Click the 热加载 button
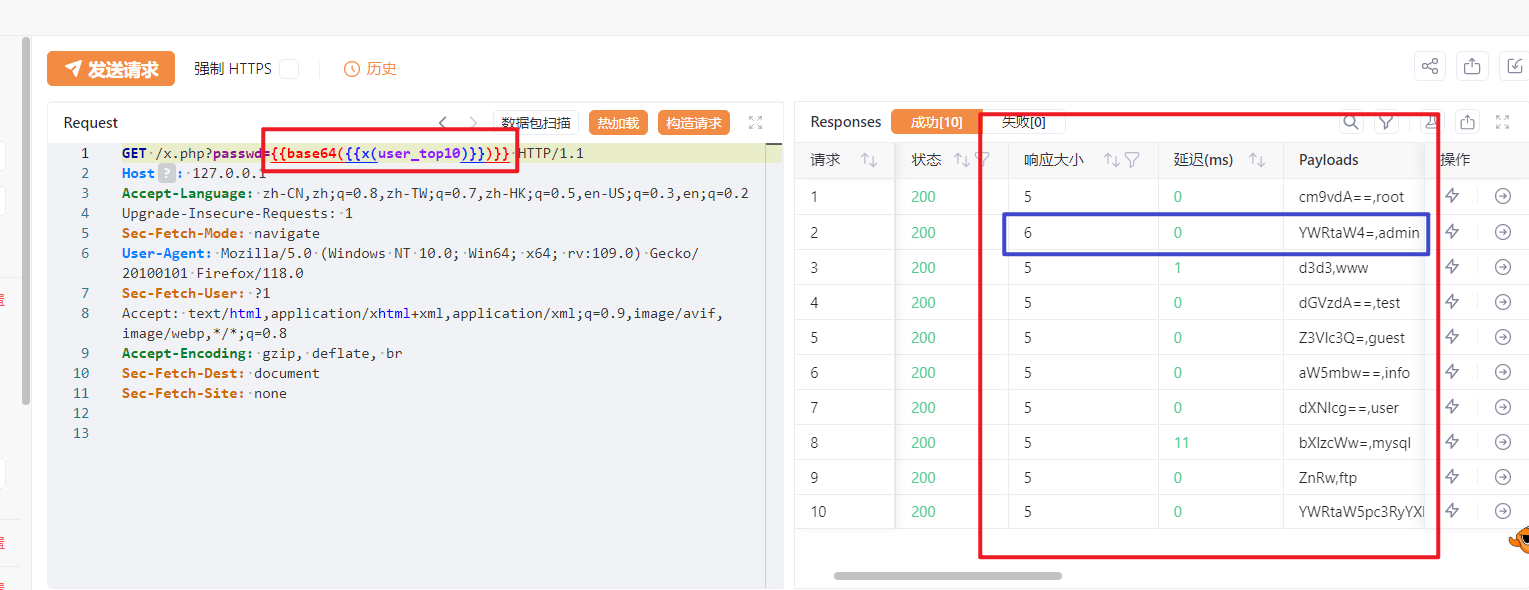This screenshot has width=1529, height=590. click(618, 123)
